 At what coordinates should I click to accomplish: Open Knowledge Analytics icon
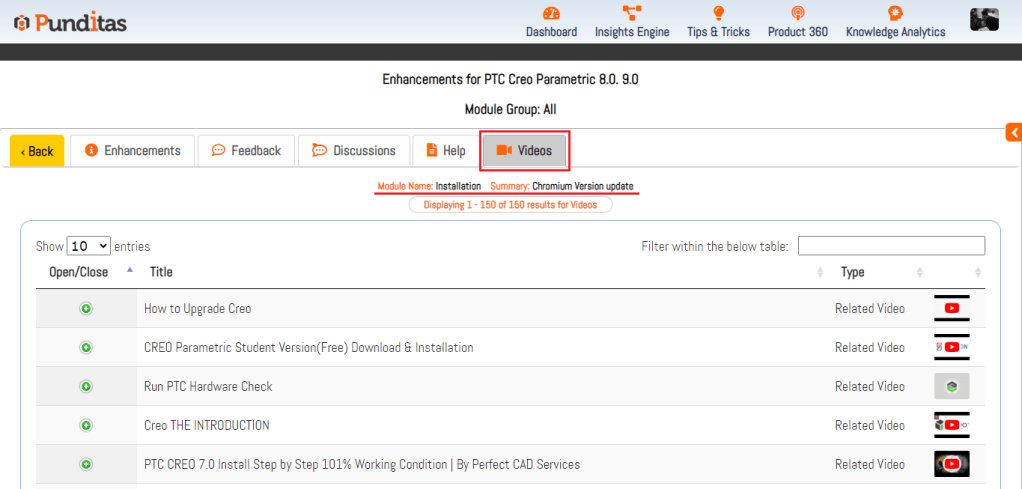tap(895, 13)
